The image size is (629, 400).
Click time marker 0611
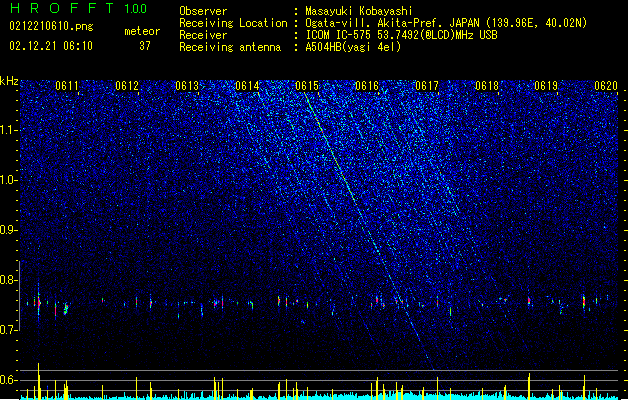pyautogui.click(x=67, y=86)
